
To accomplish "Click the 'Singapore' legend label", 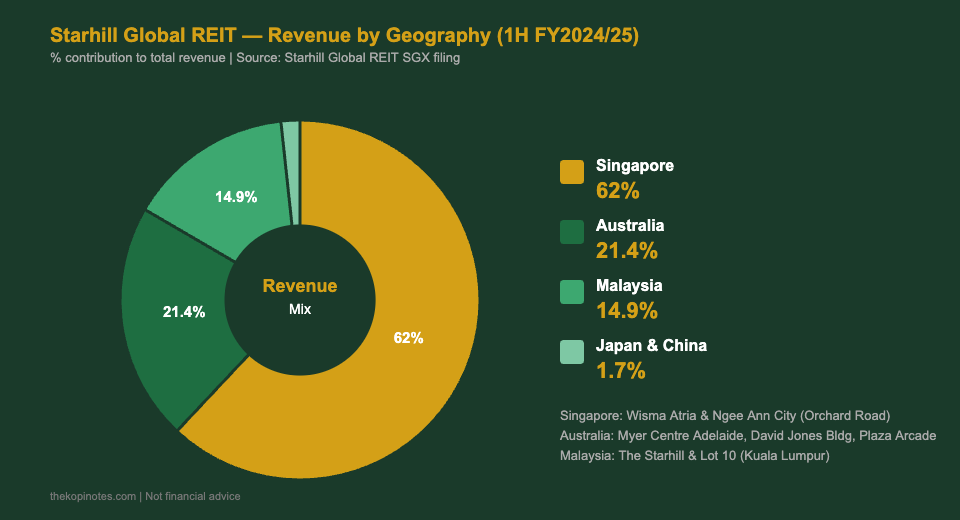I will point(635,166).
